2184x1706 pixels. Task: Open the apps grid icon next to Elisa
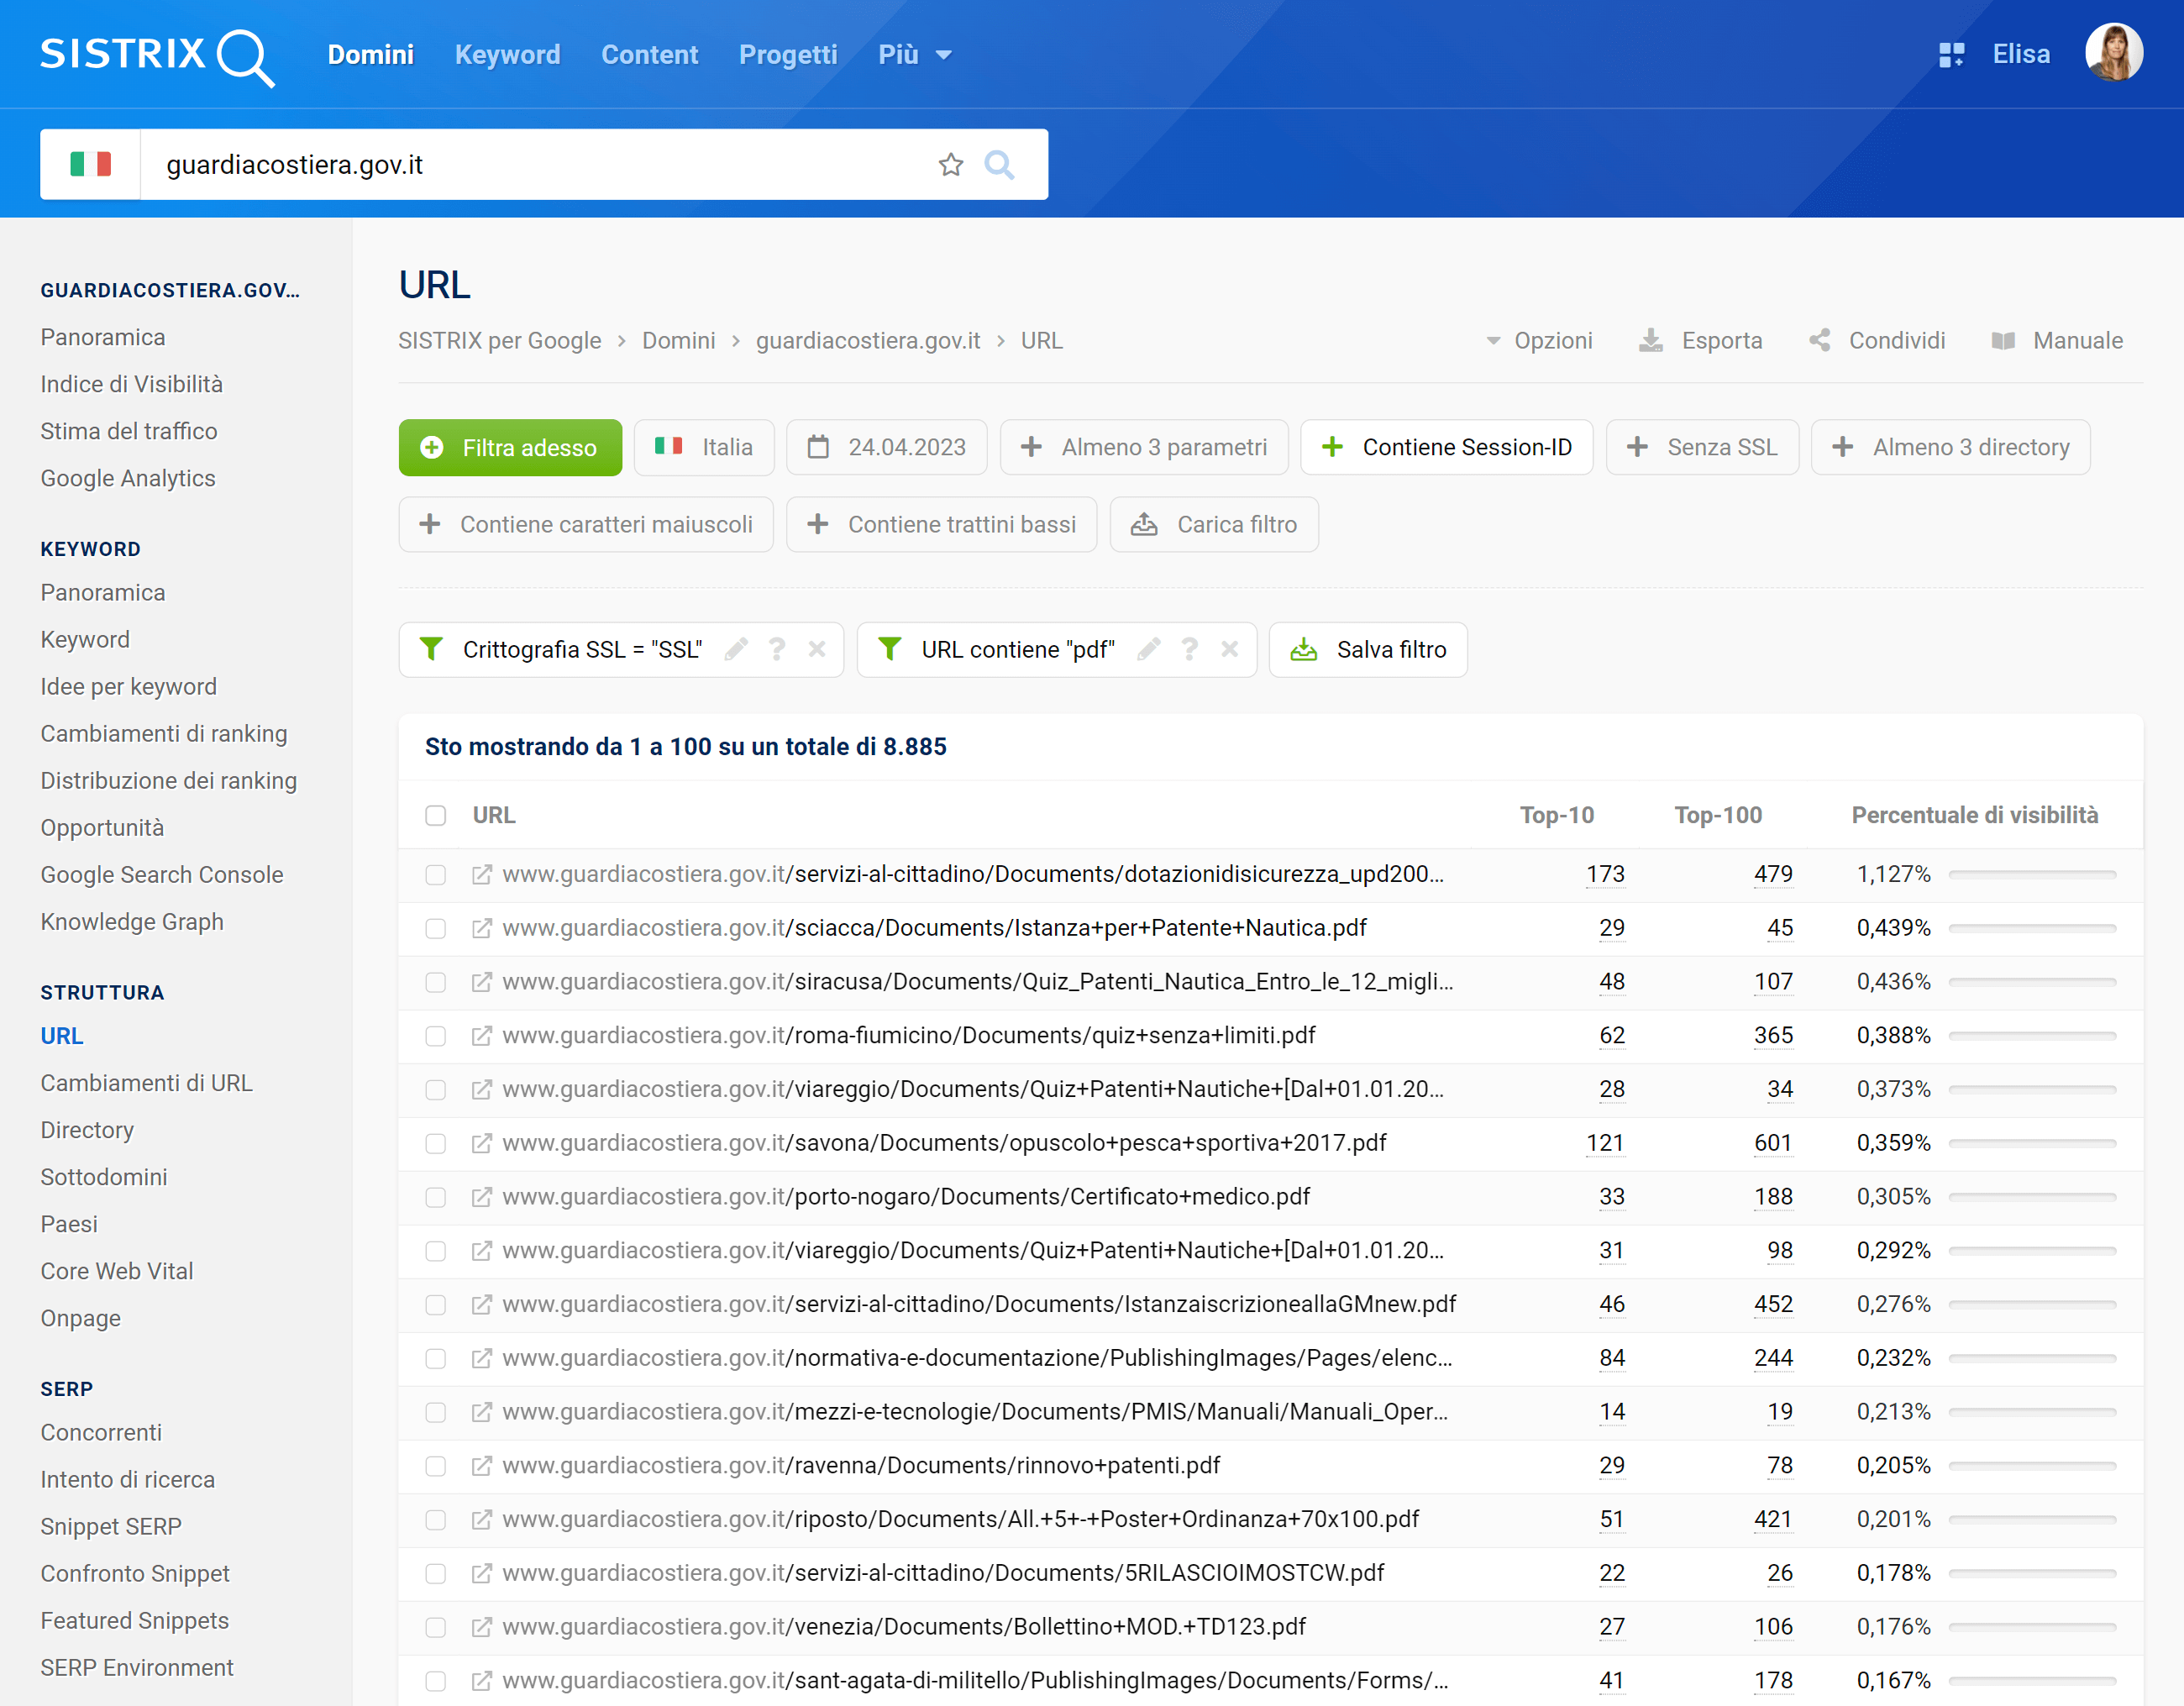point(1951,55)
